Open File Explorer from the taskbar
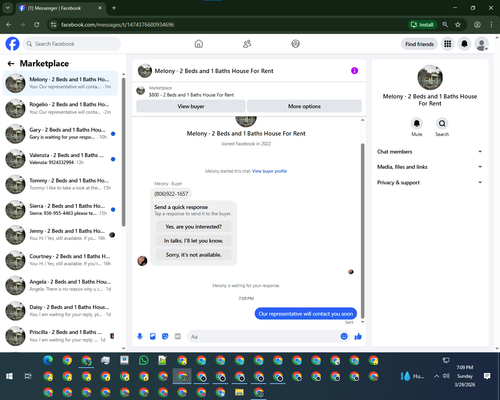The width and height of the screenshot is (500, 400). click(x=239, y=392)
